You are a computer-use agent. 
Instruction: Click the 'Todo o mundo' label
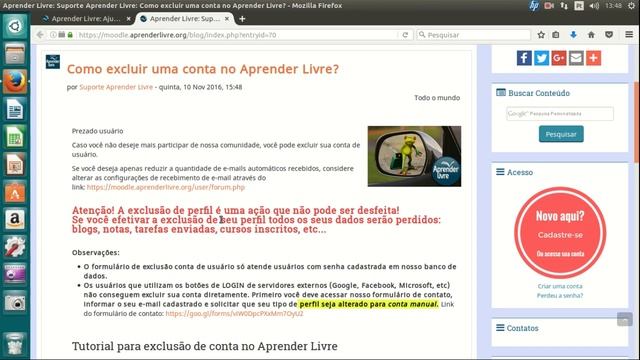tap(437, 98)
